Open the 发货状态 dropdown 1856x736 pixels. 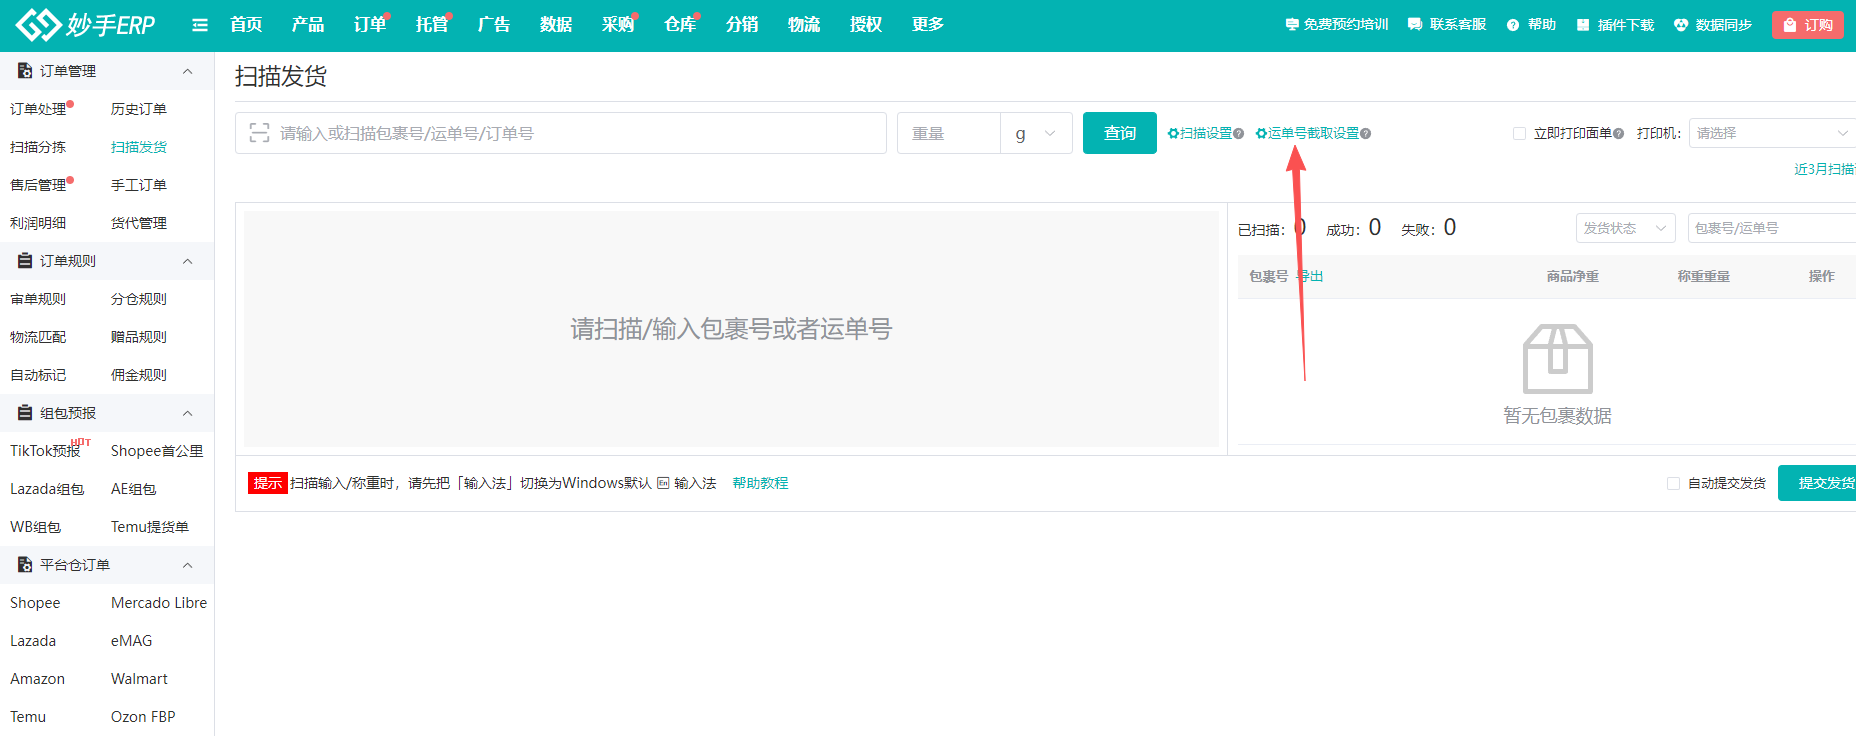(1625, 228)
